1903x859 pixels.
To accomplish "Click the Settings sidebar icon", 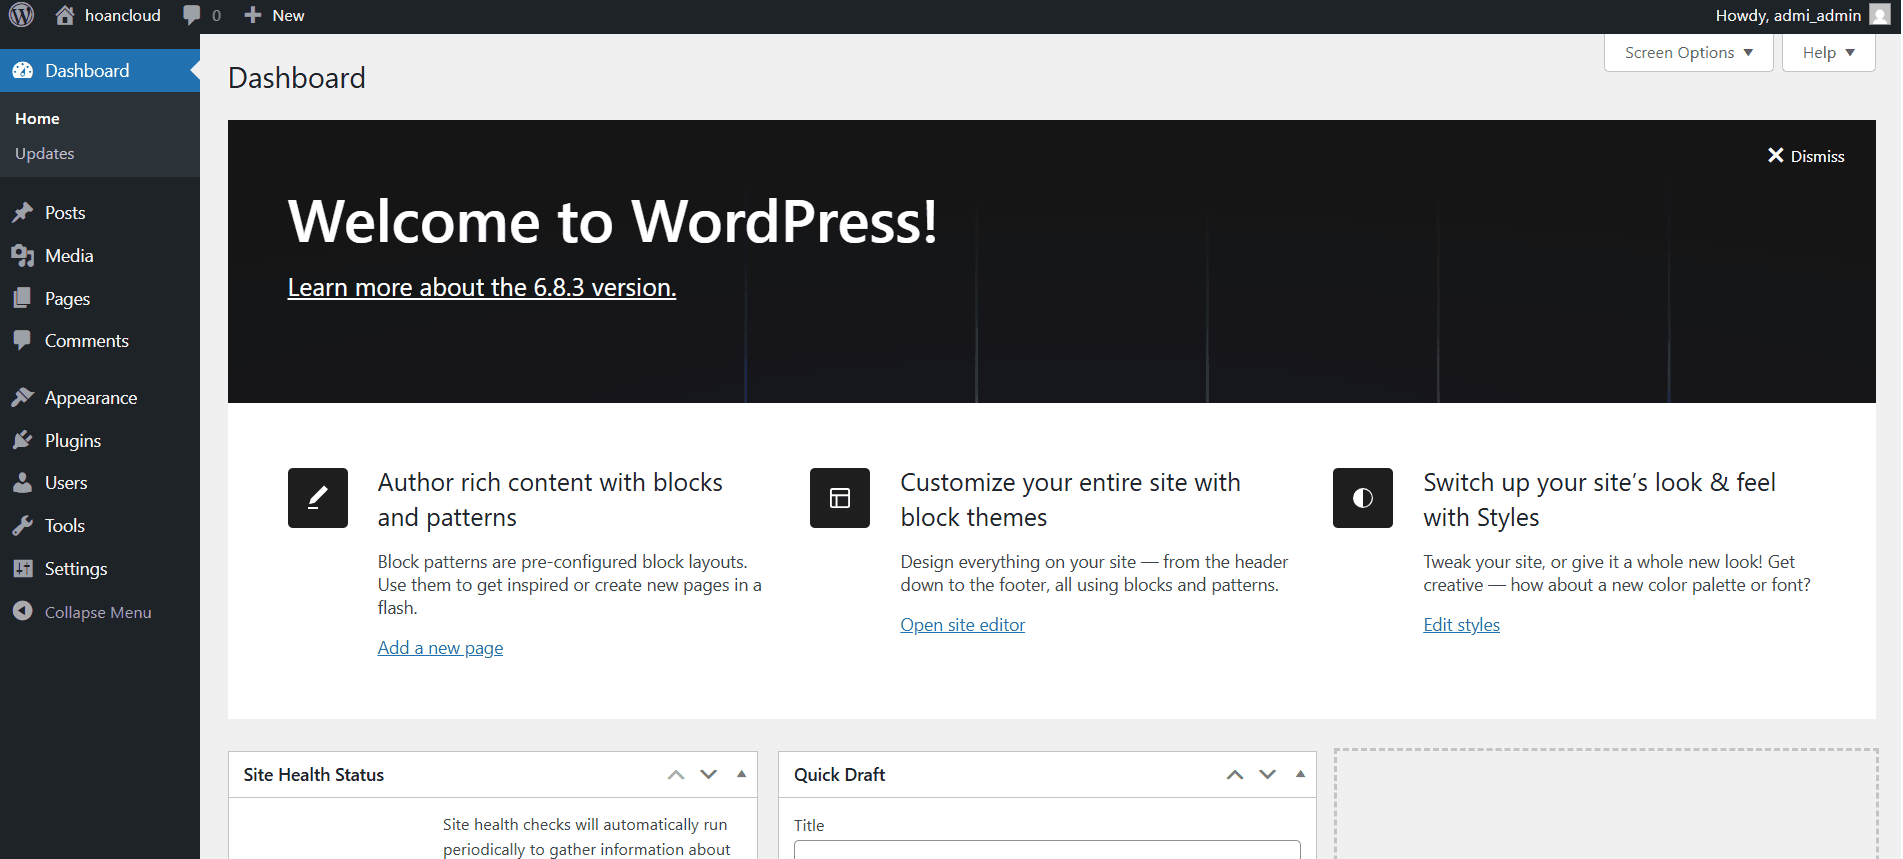I will [22, 569].
